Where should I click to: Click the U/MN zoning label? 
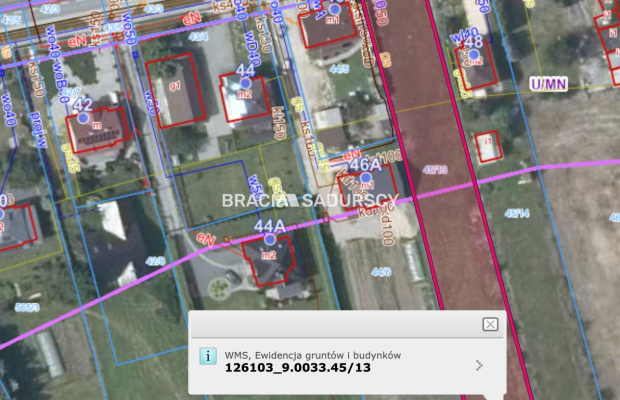[x=549, y=84]
